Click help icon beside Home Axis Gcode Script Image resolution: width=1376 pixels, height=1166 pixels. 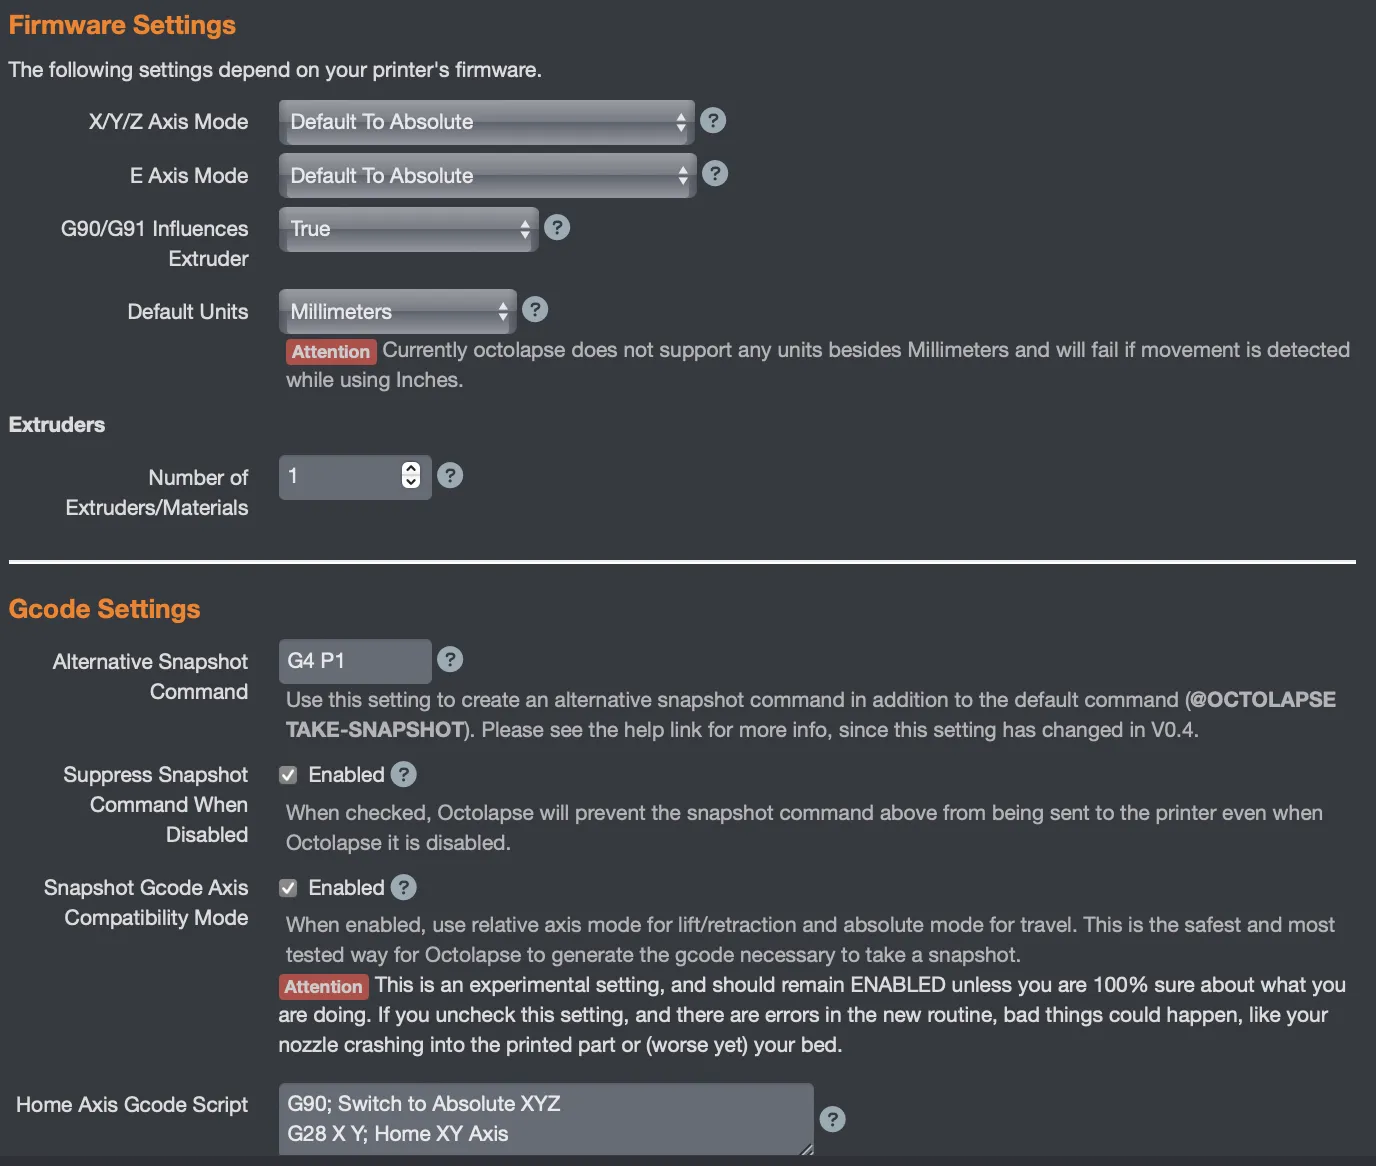tap(832, 1119)
